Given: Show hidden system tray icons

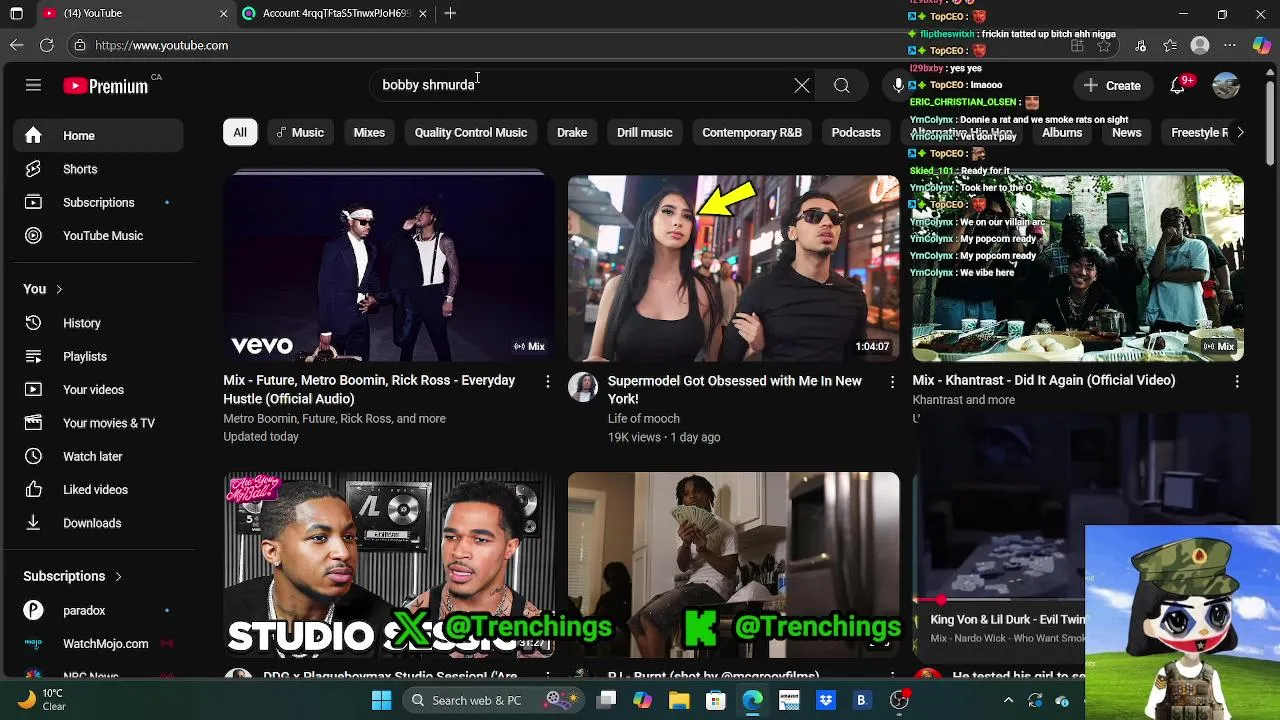Looking at the screenshot, I should [x=1008, y=700].
